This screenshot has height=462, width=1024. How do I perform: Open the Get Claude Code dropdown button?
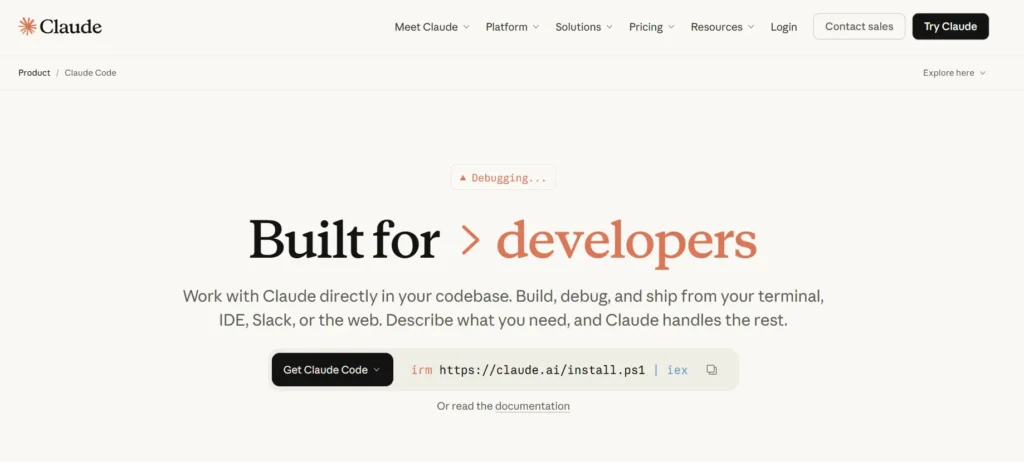(331, 370)
